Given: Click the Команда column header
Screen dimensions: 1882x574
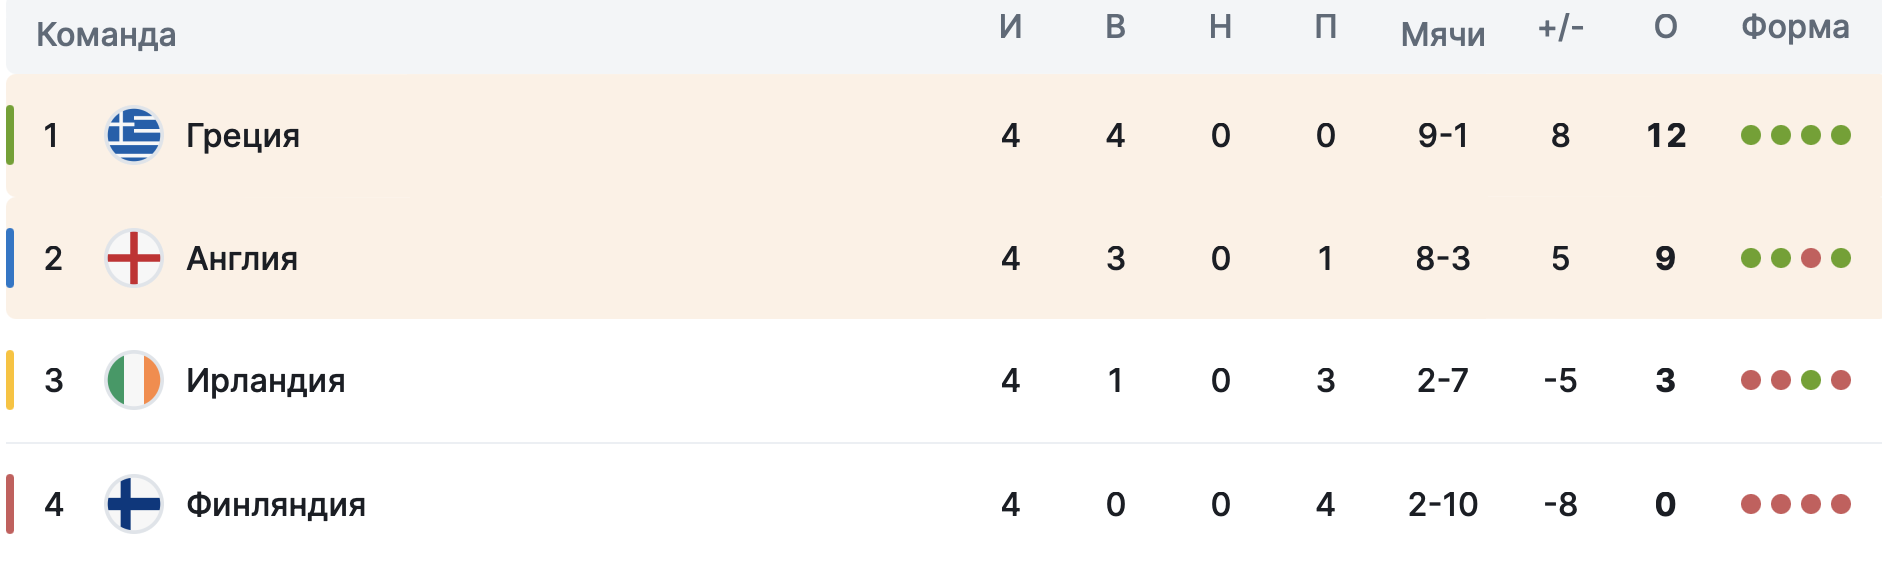Looking at the screenshot, I should pos(106,35).
